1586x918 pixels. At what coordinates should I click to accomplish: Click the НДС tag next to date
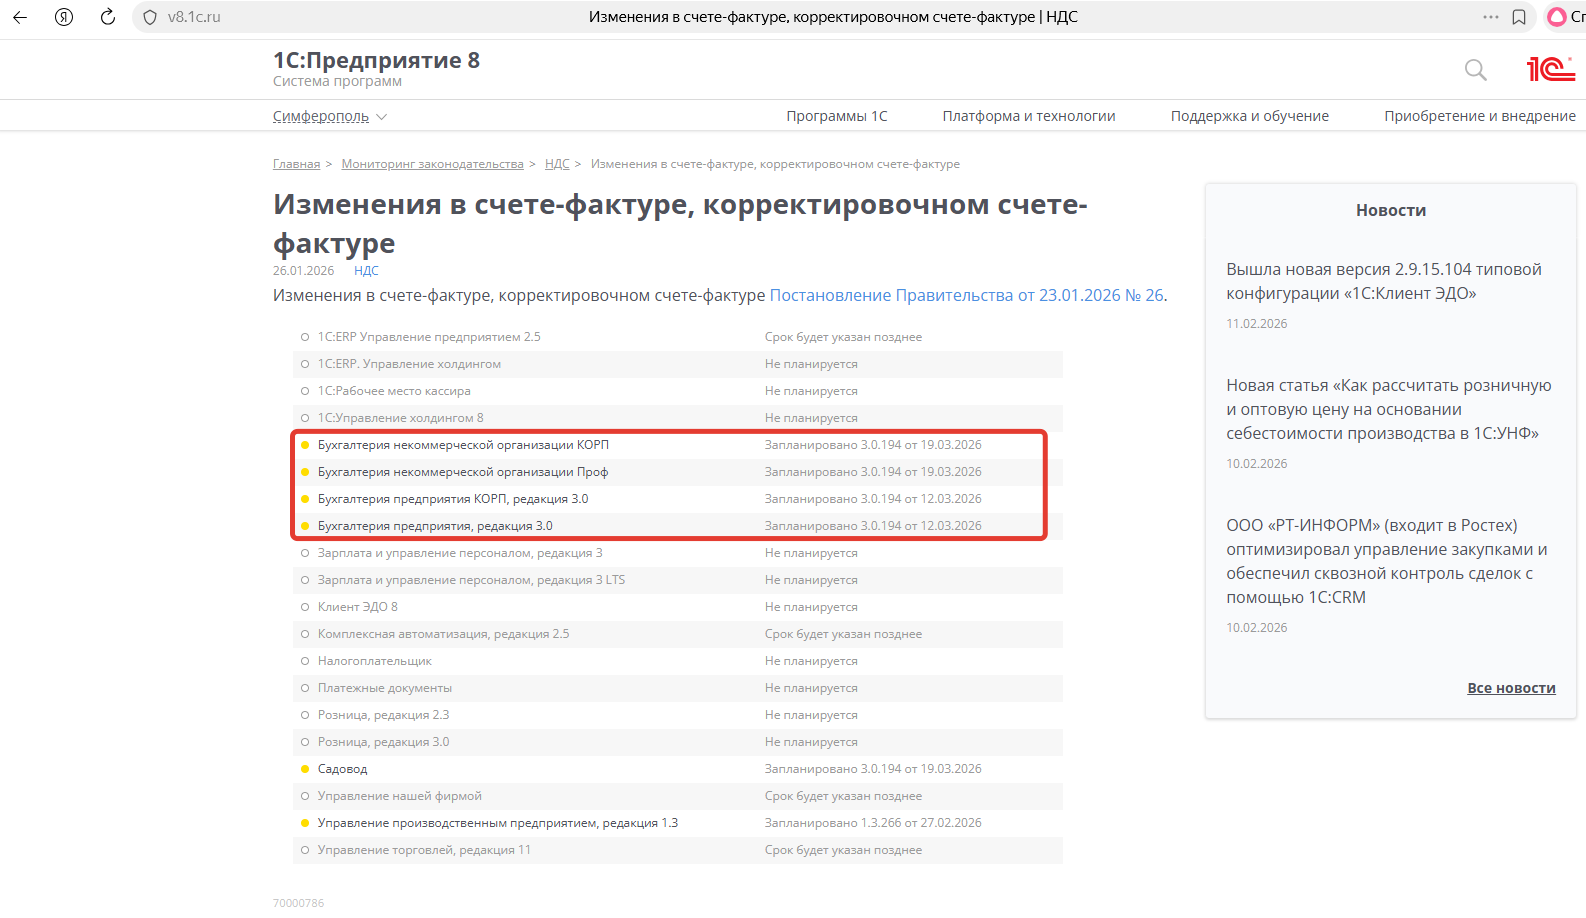click(x=366, y=271)
